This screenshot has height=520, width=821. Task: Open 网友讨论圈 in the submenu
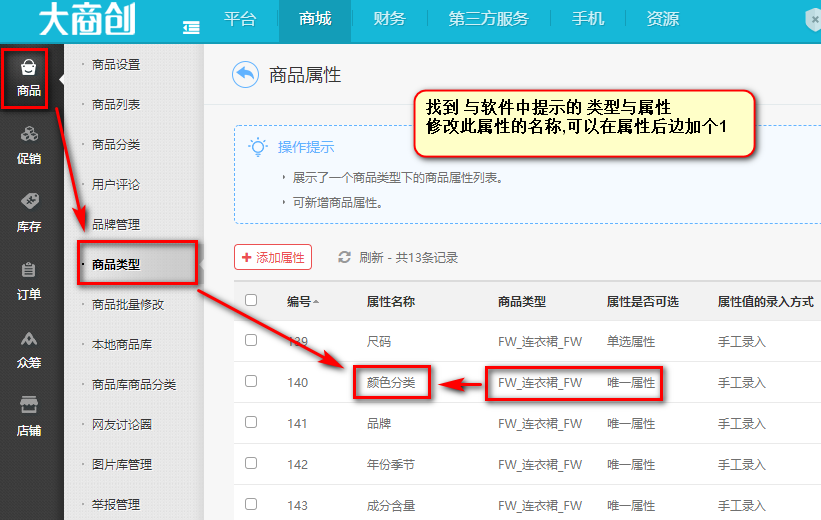tap(122, 424)
